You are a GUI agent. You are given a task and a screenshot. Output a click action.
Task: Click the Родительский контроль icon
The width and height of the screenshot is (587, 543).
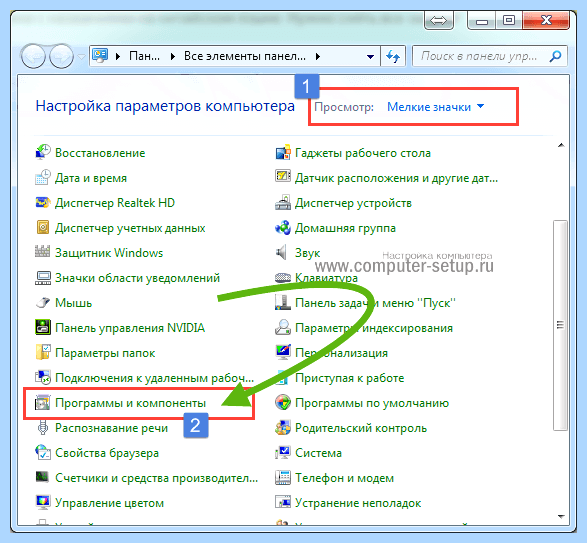point(283,428)
